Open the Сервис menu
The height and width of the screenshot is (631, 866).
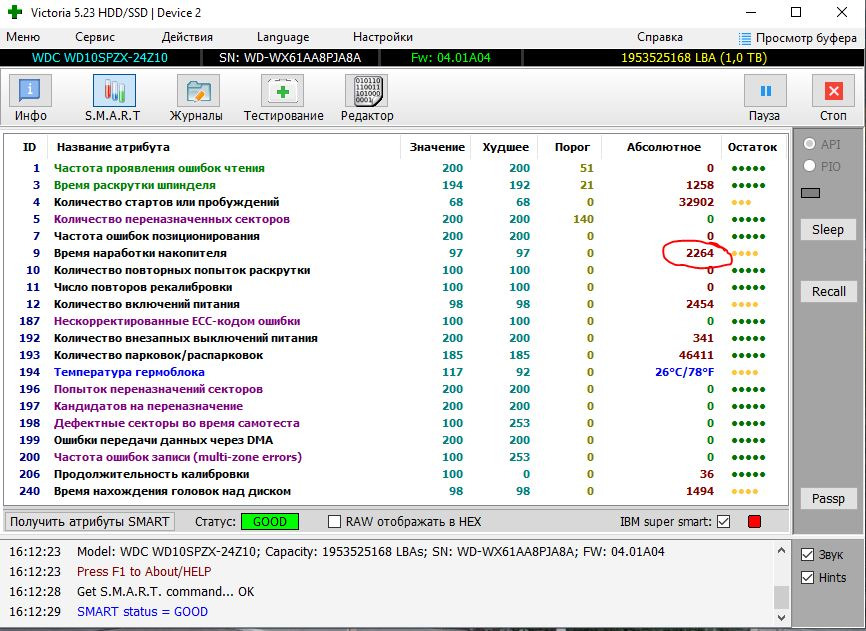coord(94,37)
